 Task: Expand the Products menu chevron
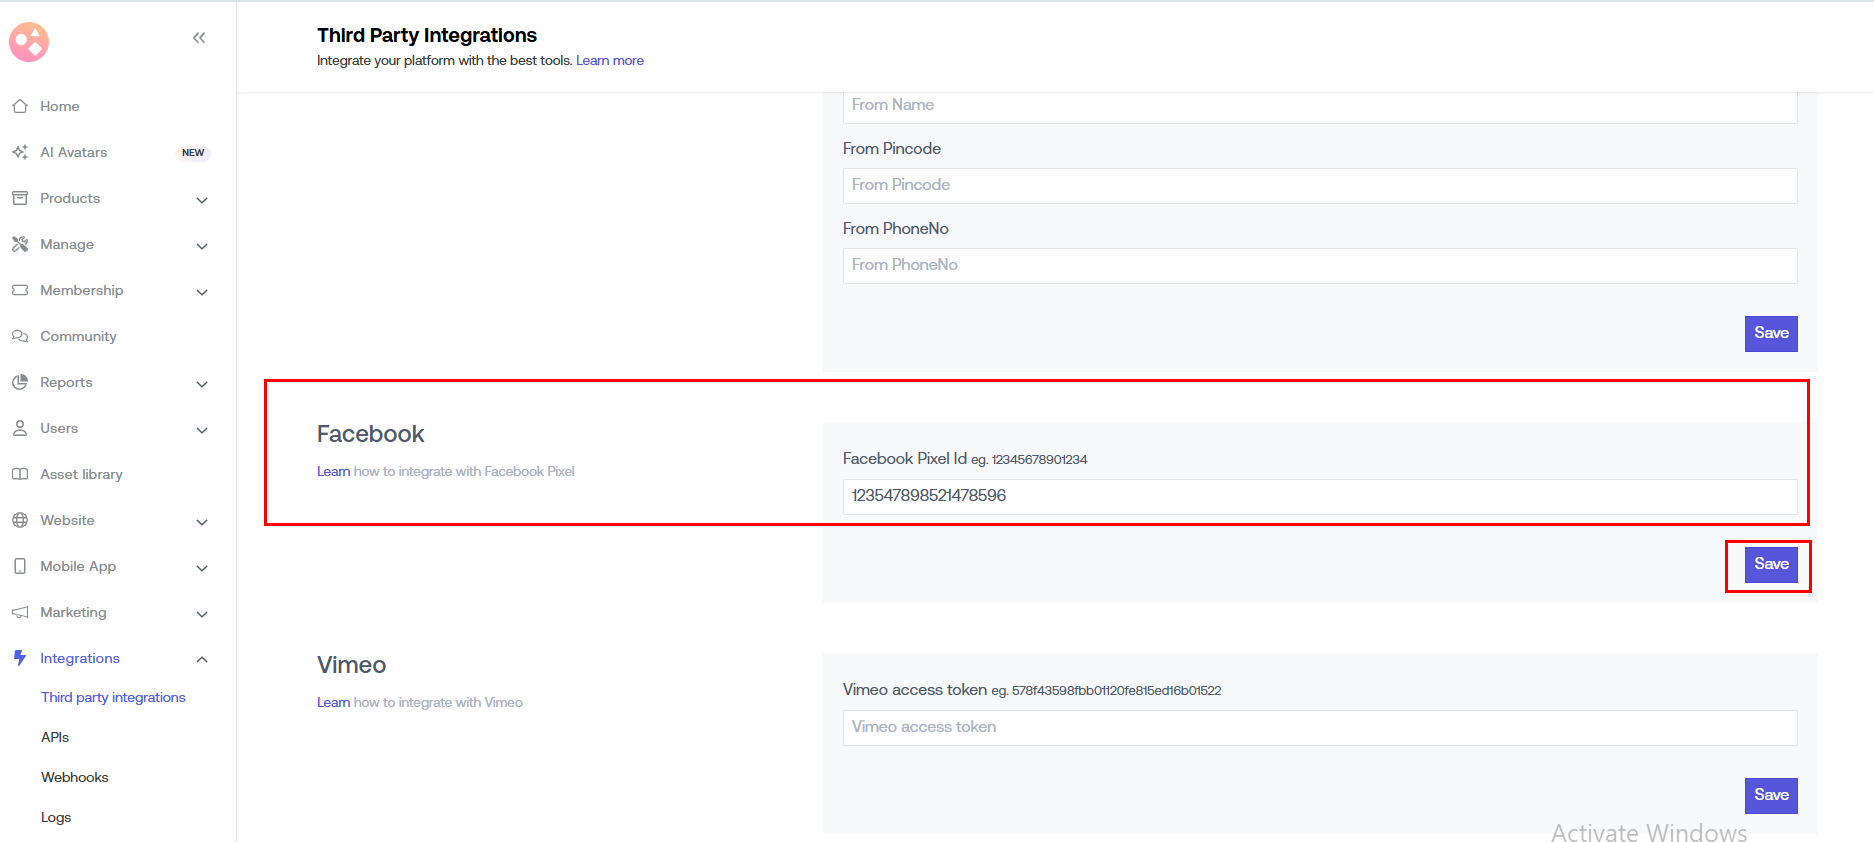tap(202, 200)
